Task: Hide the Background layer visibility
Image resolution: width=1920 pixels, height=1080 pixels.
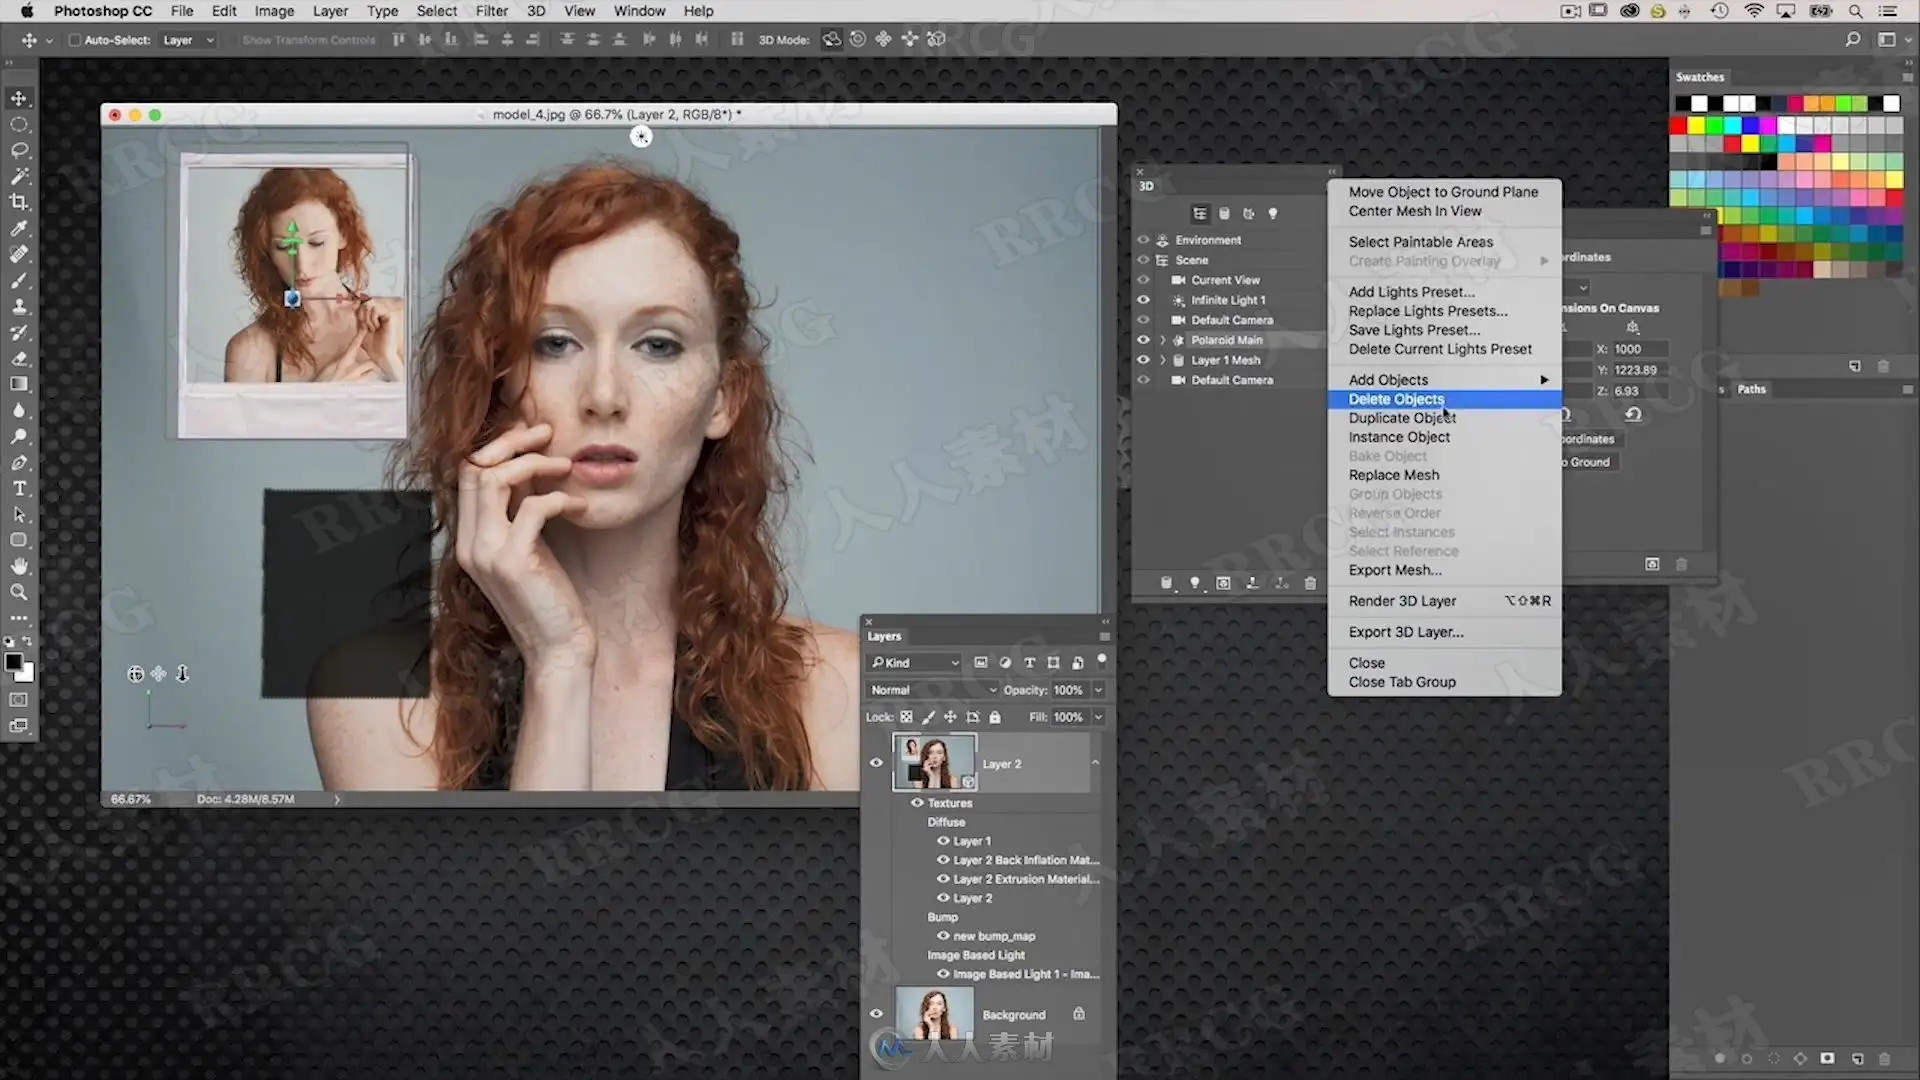Action: coord(876,1014)
